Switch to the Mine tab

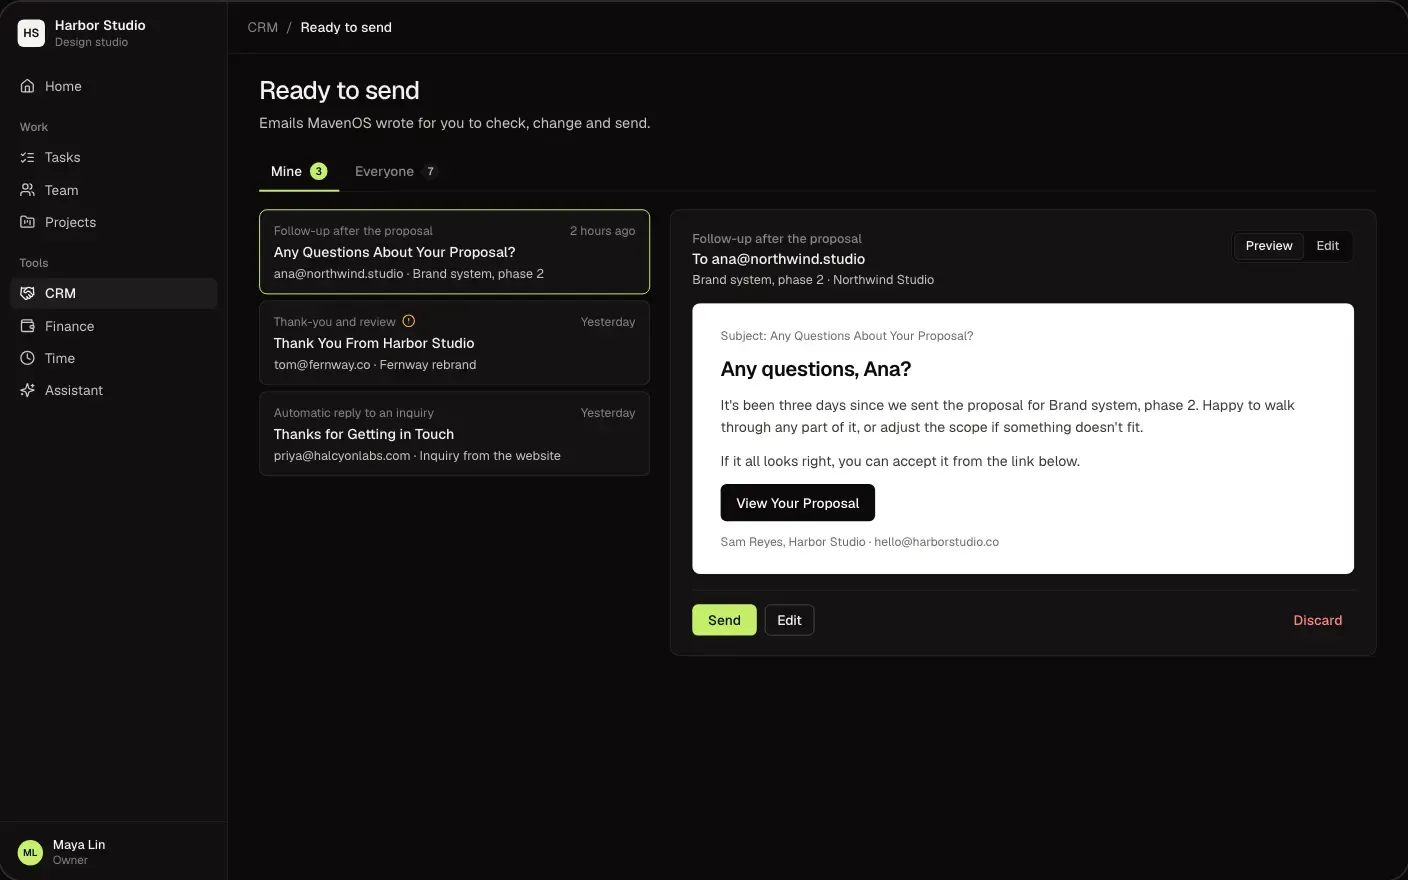(x=299, y=171)
